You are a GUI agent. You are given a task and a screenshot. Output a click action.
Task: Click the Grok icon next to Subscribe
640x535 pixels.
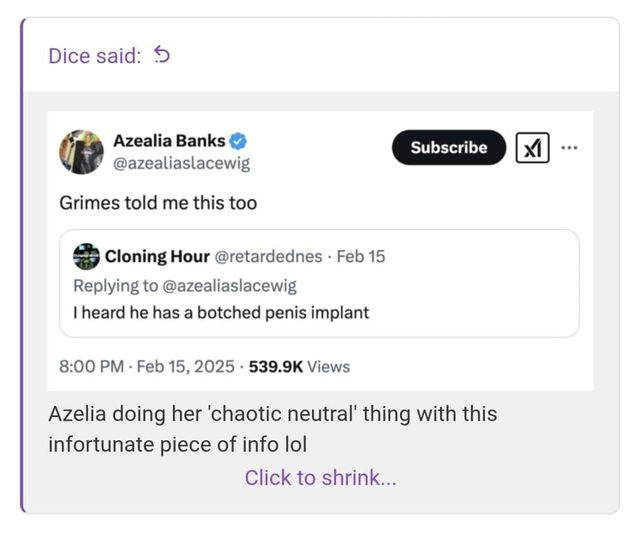531,148
